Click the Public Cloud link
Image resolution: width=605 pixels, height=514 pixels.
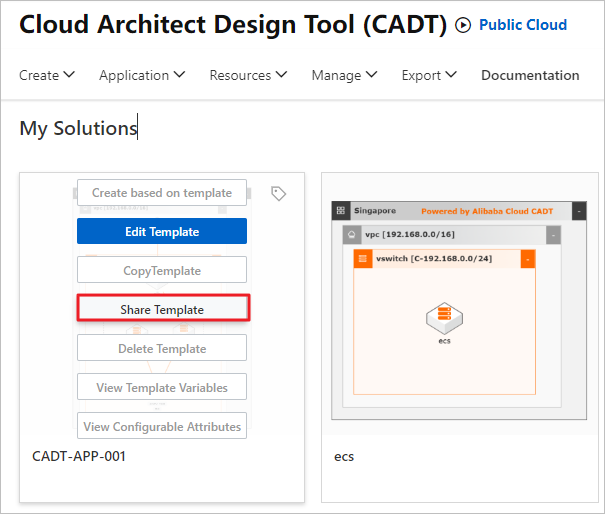[x=523, y=25]
